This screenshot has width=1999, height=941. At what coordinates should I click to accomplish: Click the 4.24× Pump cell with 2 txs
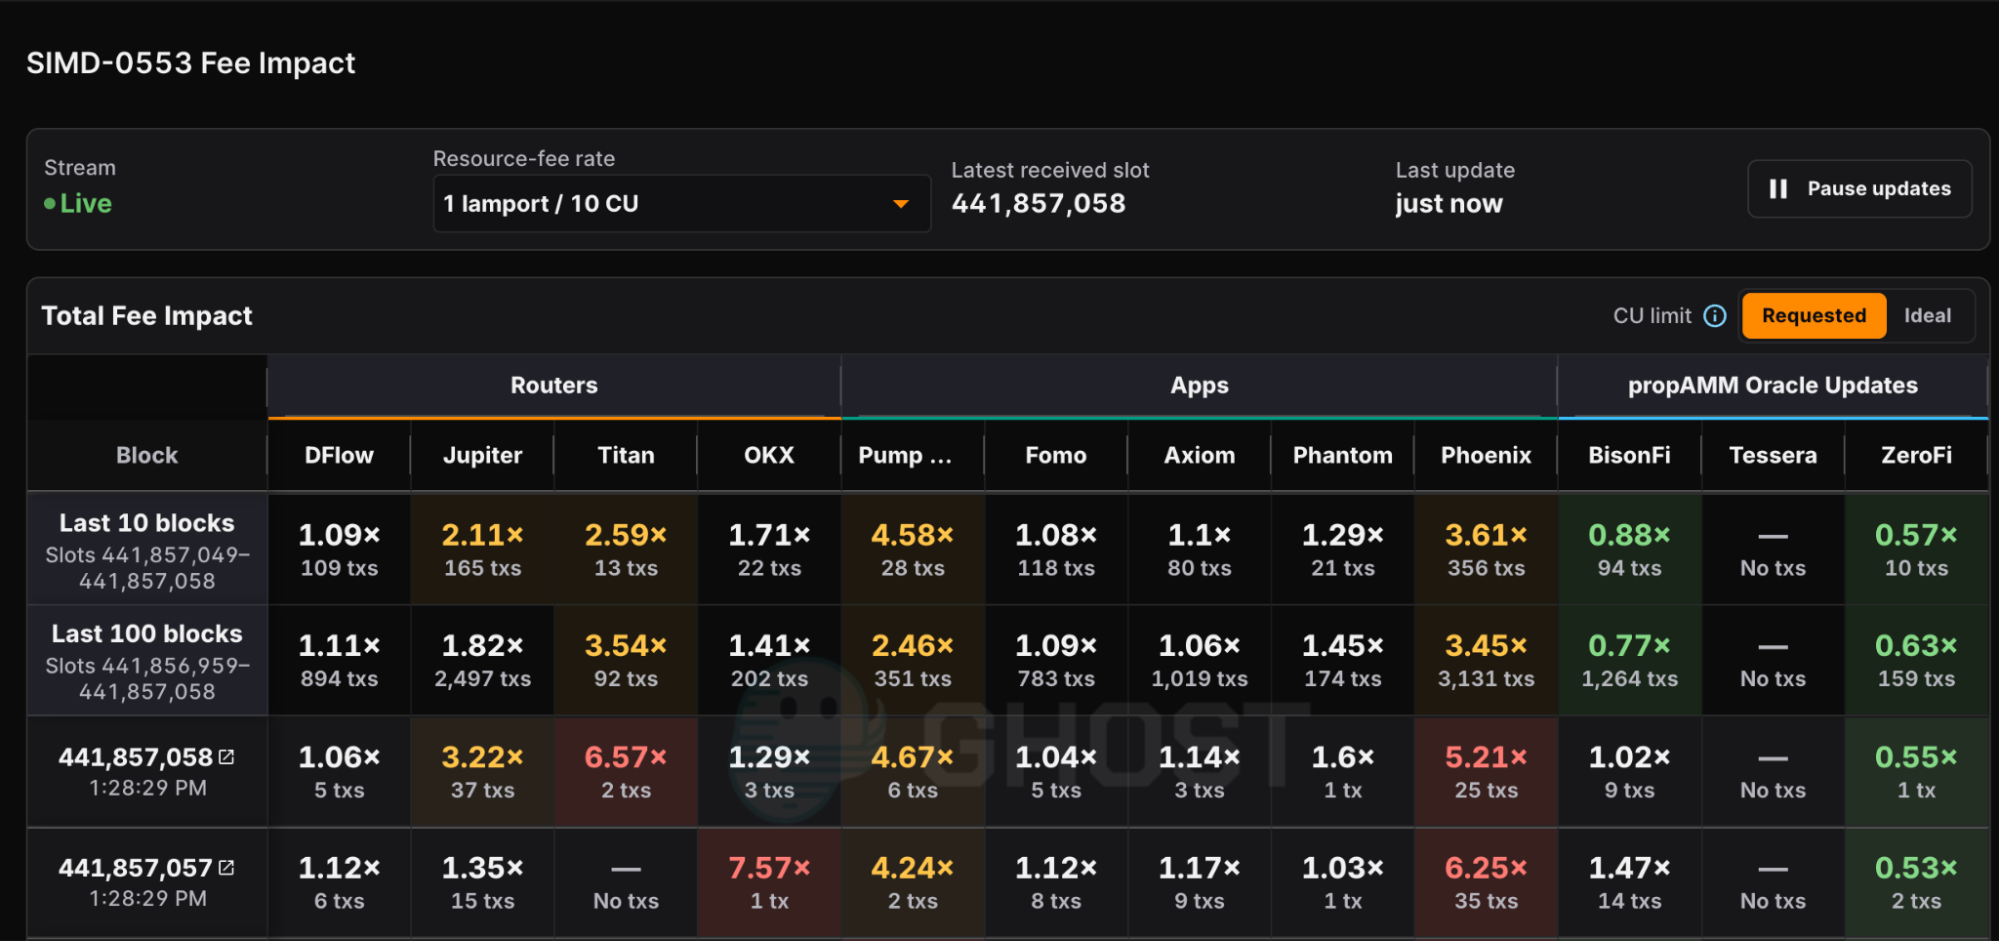[913, 883]
